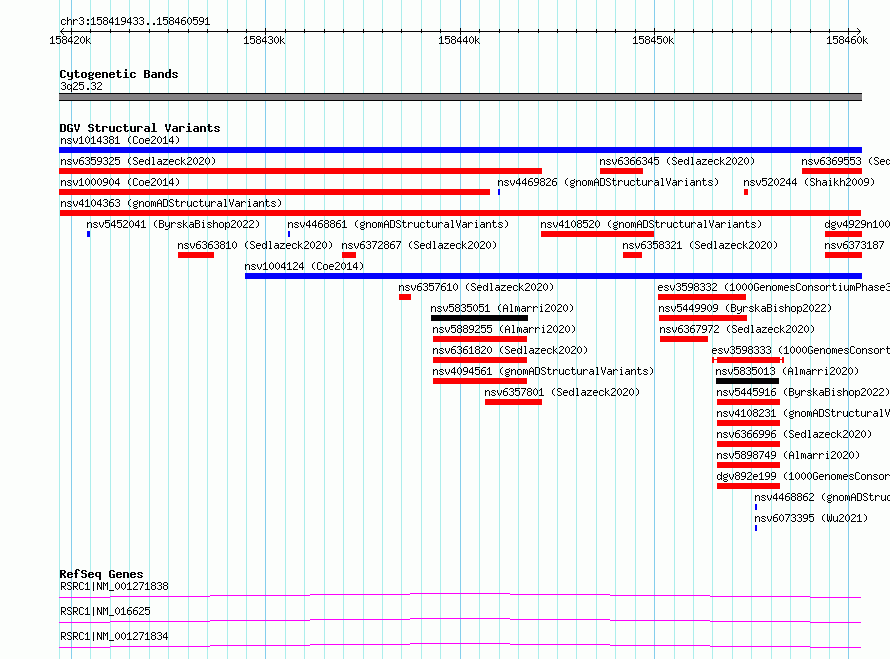The width and height of the screenshot is (890, 659).
Task: Open the nsv5898749 (Almarri2020) variant
Action: coord(788,455)
